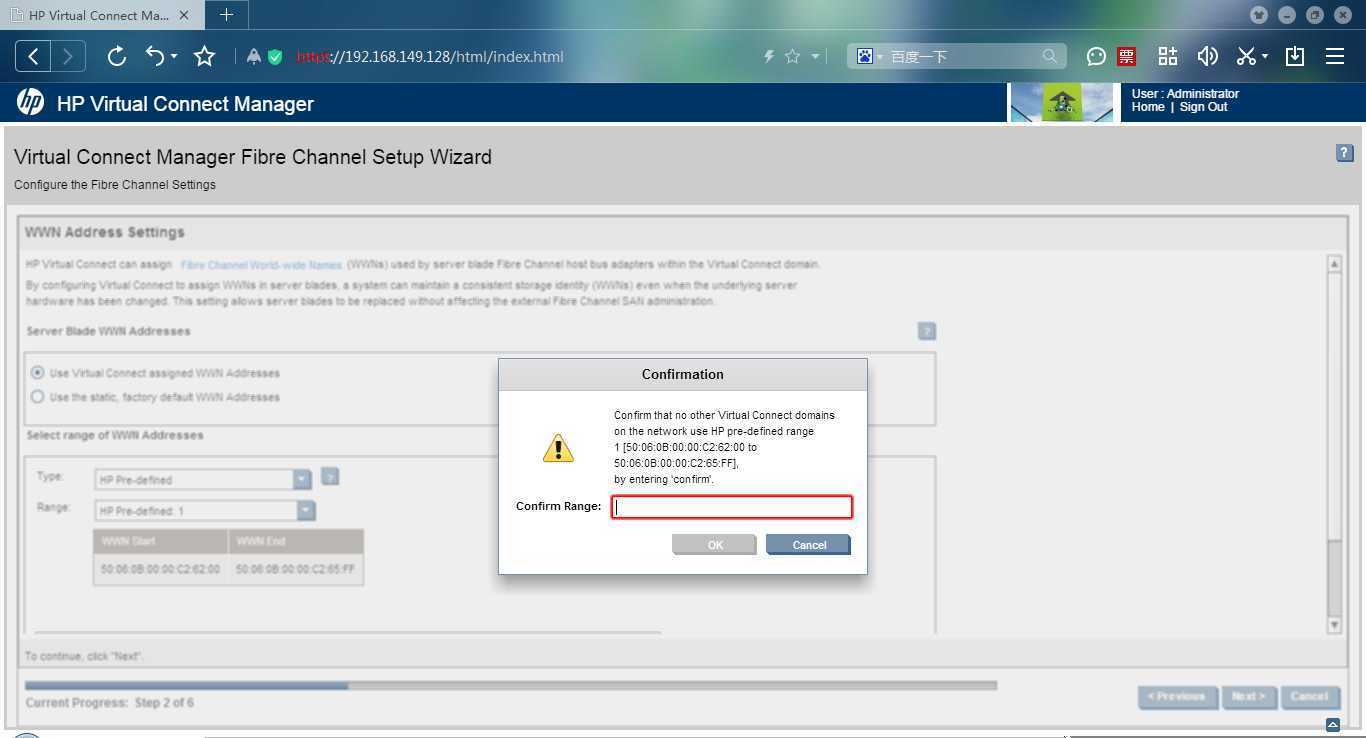Screen dimensions: 1366x738
Task: Open dropdown arrow beside scissors icon
Action: [1265, 57]
